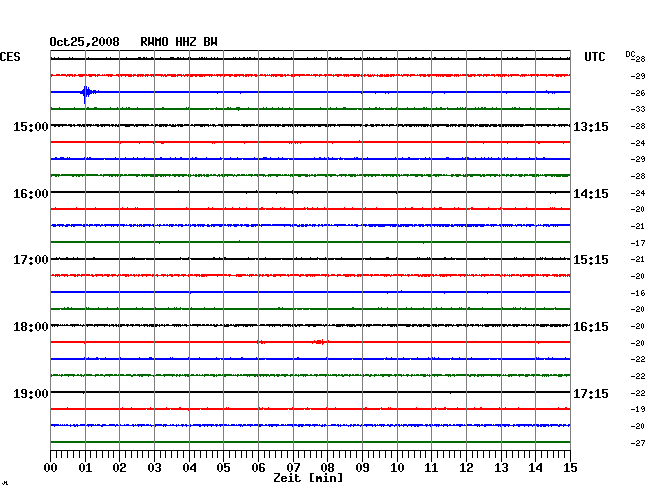Select the CES timezone label

pos(10,57)
